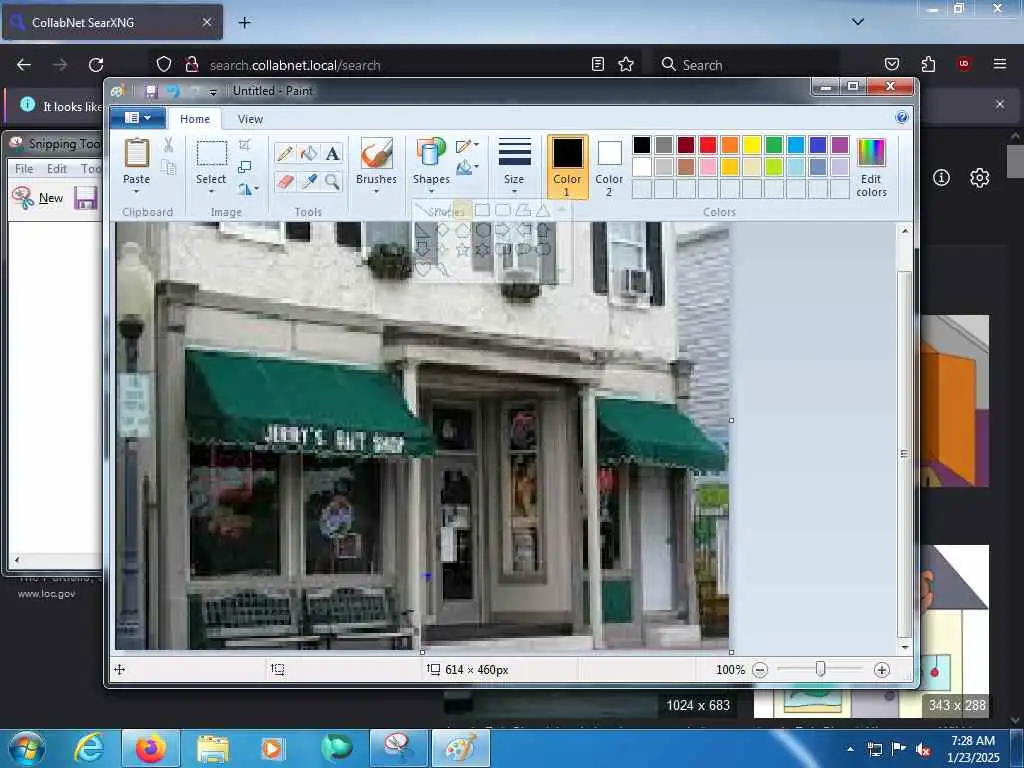Select the Magnifier tool
Viewport: 1024px width, 768px height.
(x=332, y=182)
